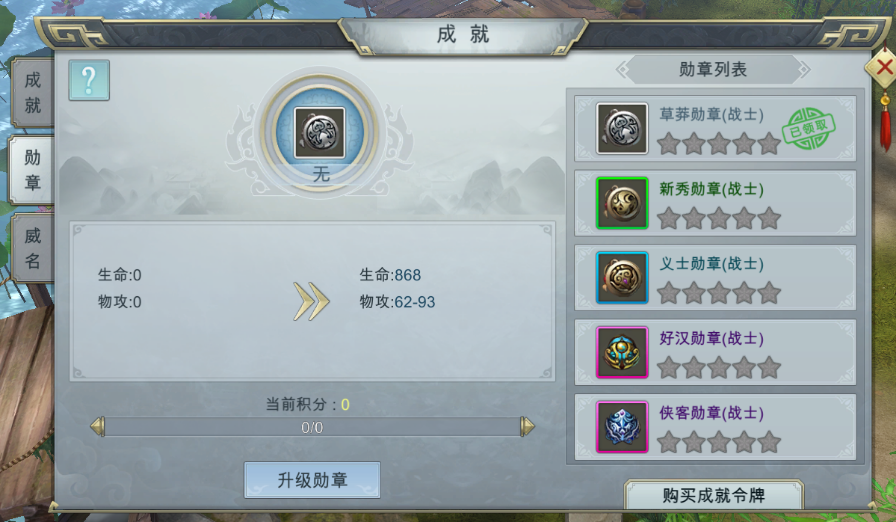896x522 pixels.
Task: Click the stars row under 义士勋章
Action: click(719, 293)
